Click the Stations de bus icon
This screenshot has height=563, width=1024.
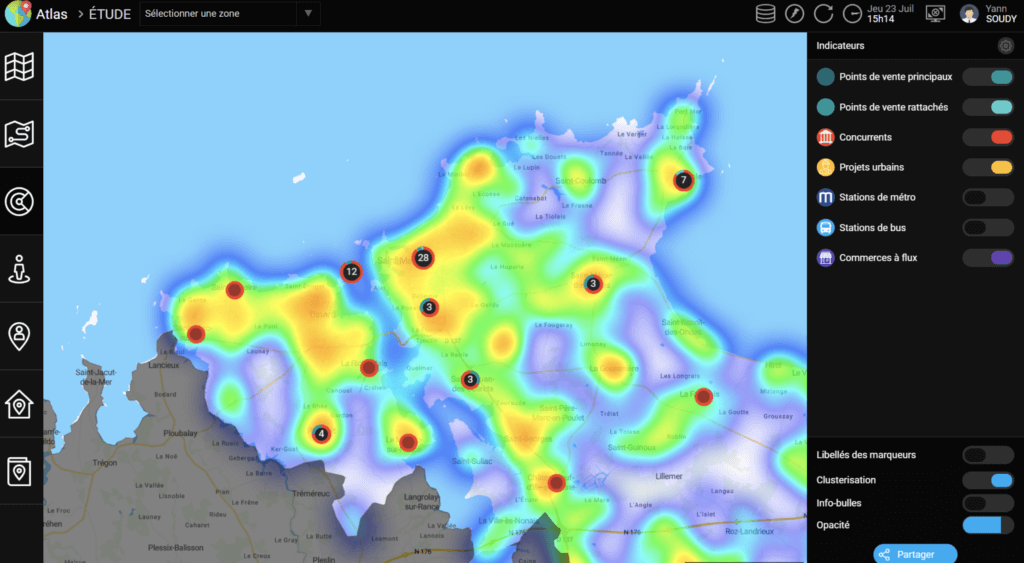coord(825,227)
